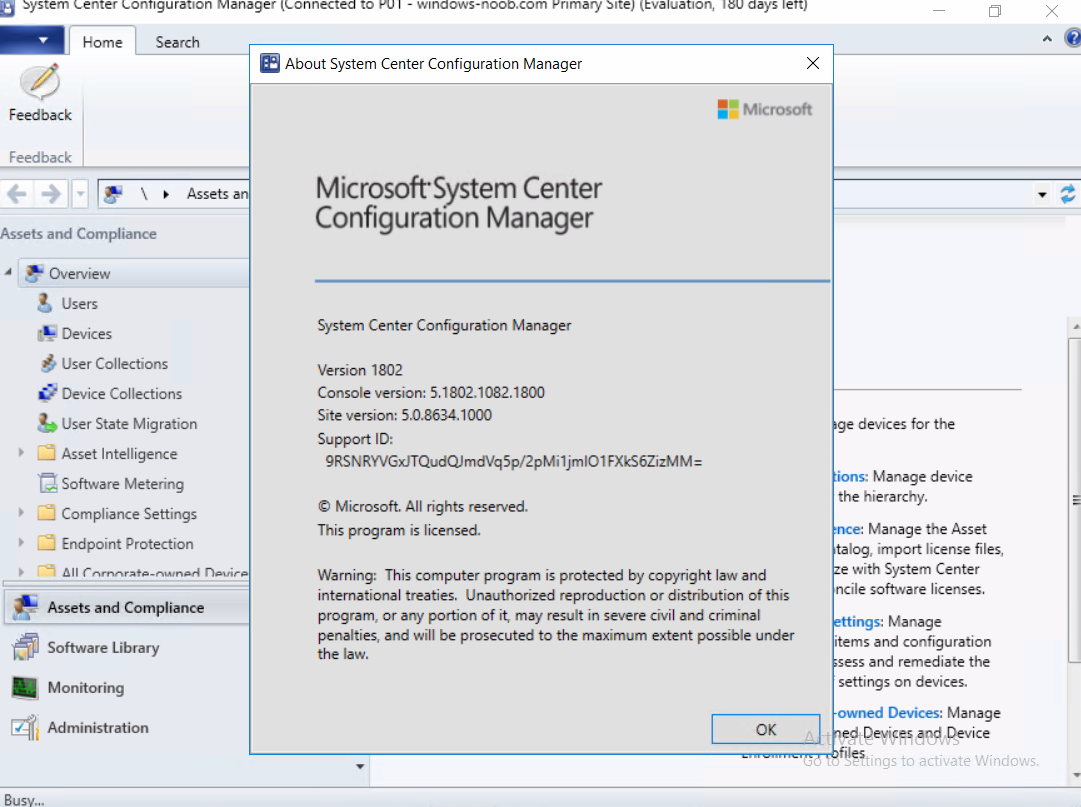
Task: Select the Overview node icon
Action: click(34, 274)
